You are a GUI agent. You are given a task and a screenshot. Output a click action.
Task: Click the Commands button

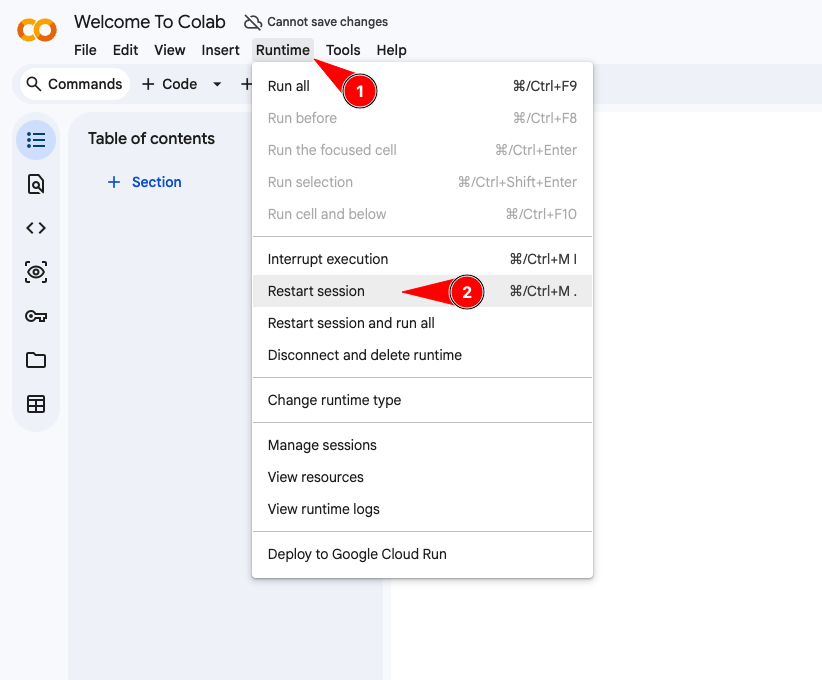pos(74,84)
